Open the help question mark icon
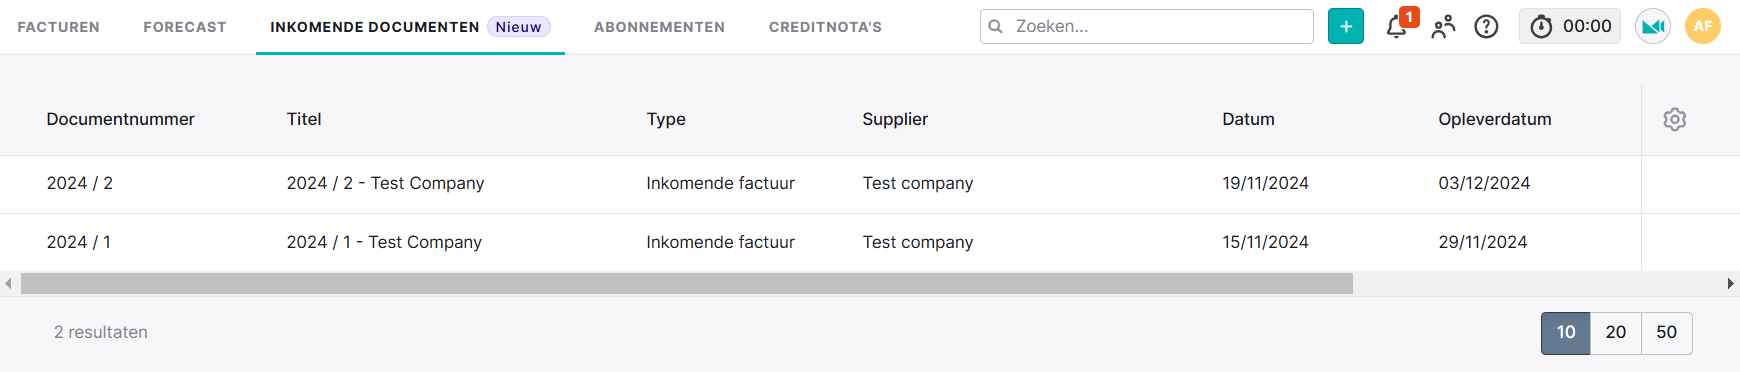This screenshot has height=372, width=1740. coord(1487,27)
